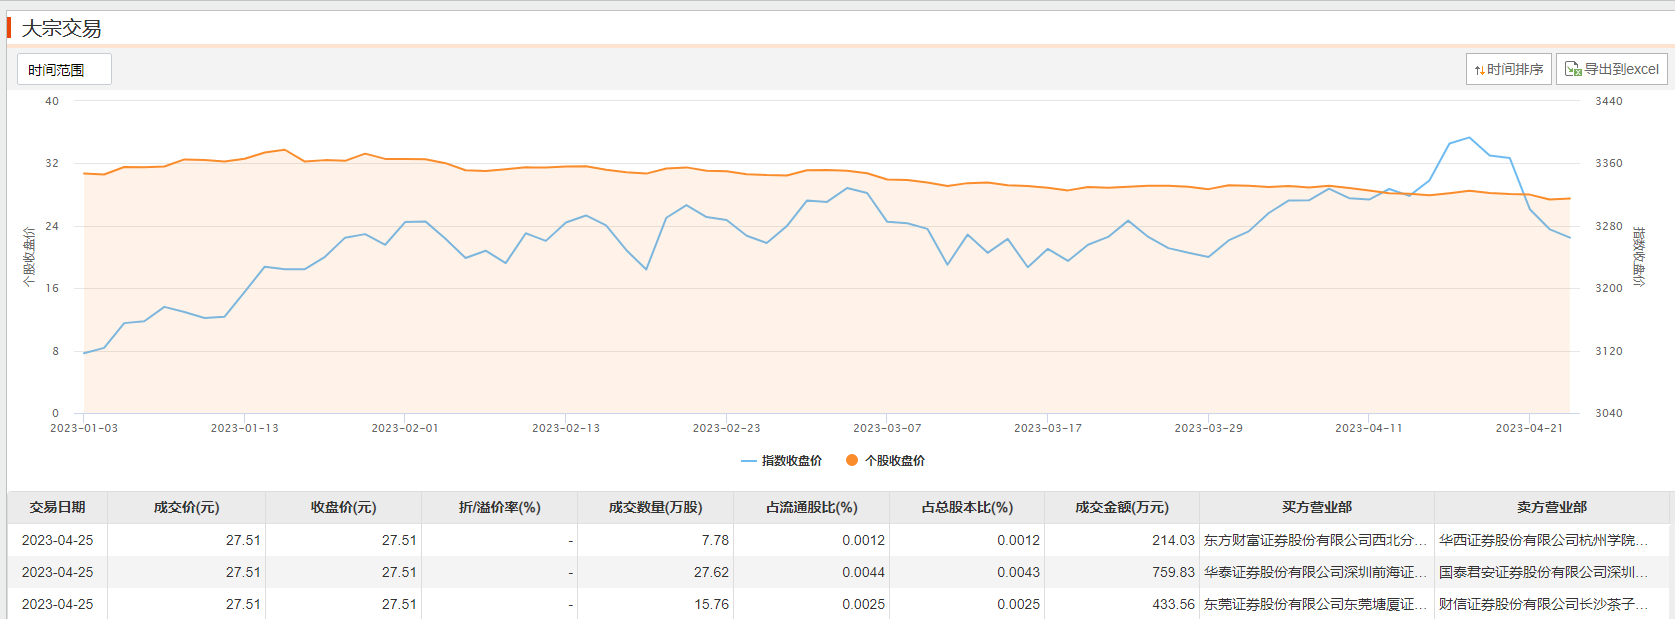This screenshot has height=619, width=1675.
Task: Click seller 华西证券股份有限公司杭州学院
Action: pyautogui.click(x=1543, y=540)
